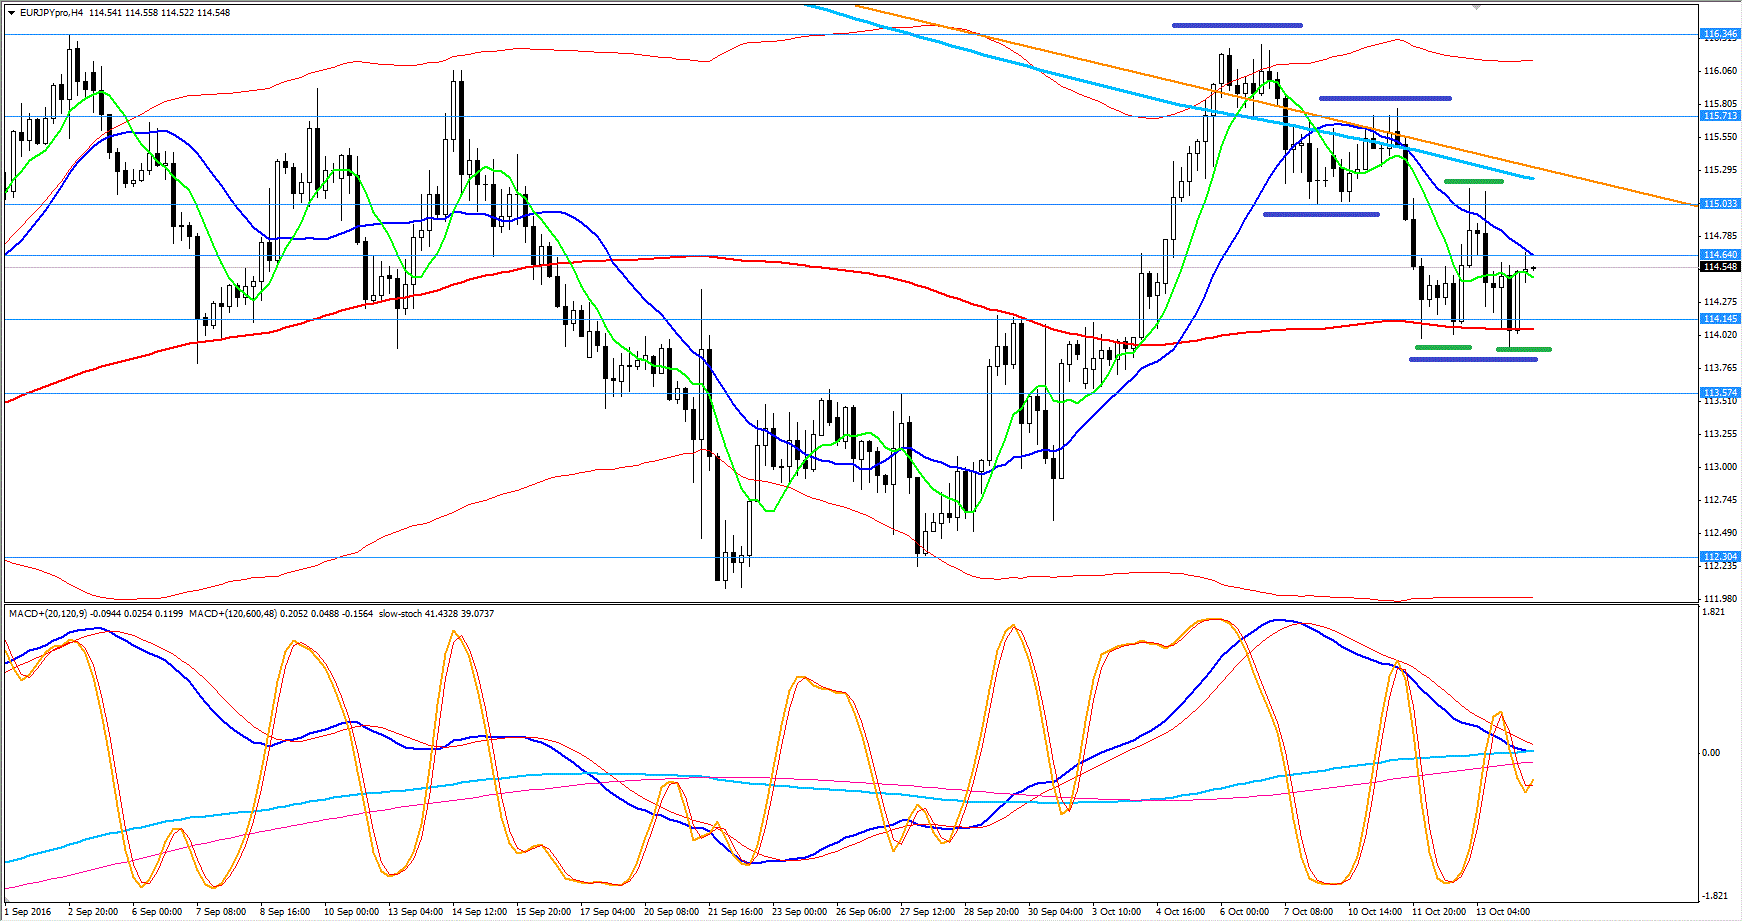This screenshot has width=1743, height=922.
Task: Click the 21 Sep 16:00 time label
Action: [x=735, y=912]
